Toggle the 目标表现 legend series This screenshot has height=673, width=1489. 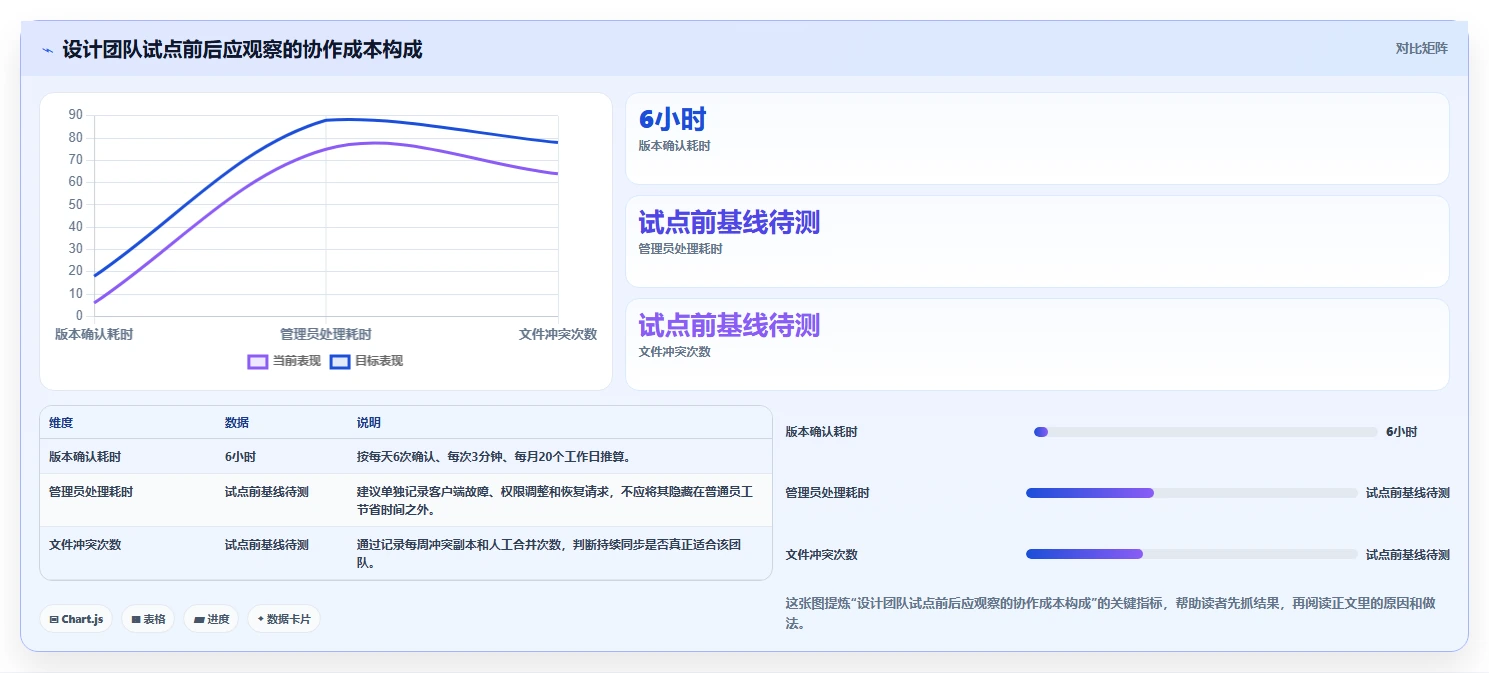pos(366,361)
